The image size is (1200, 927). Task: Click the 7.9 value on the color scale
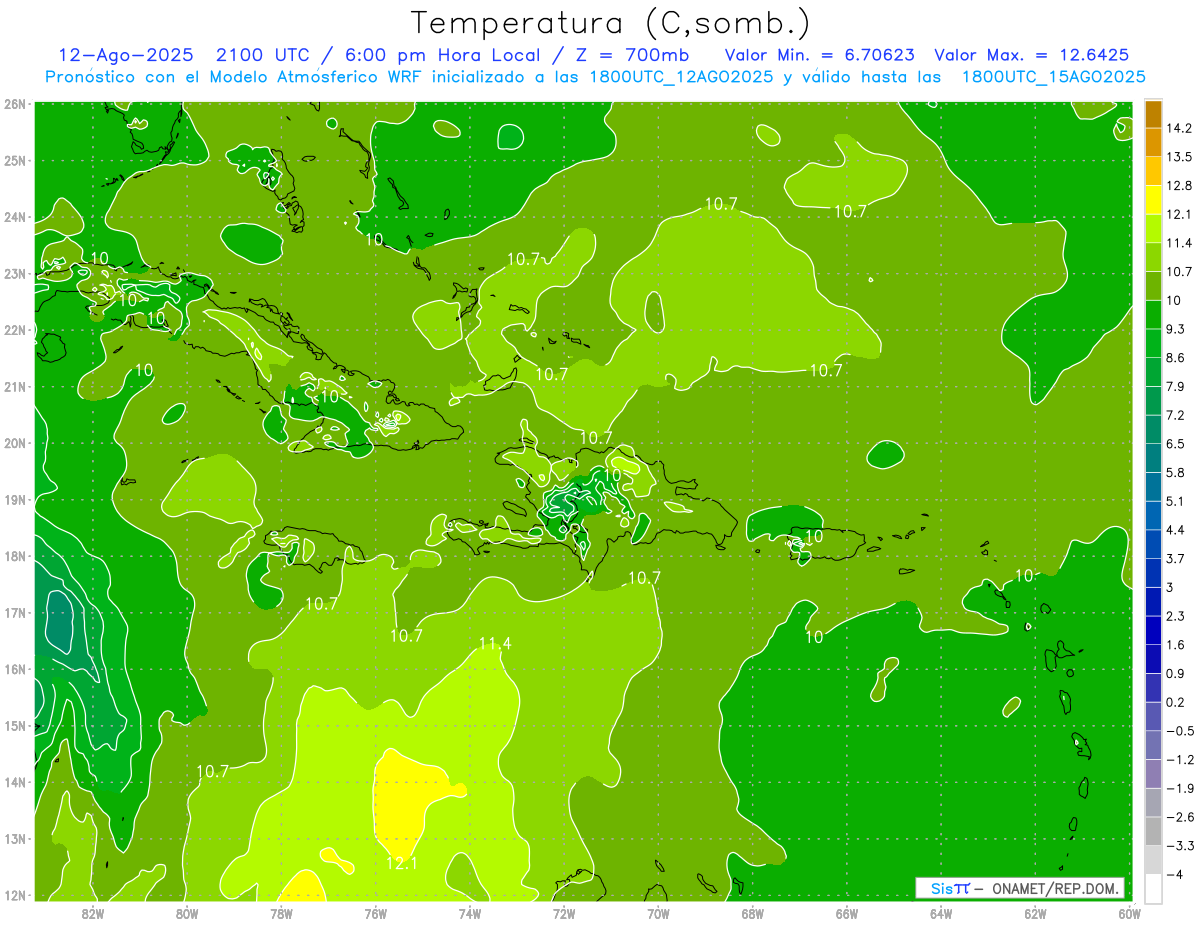1176,386
